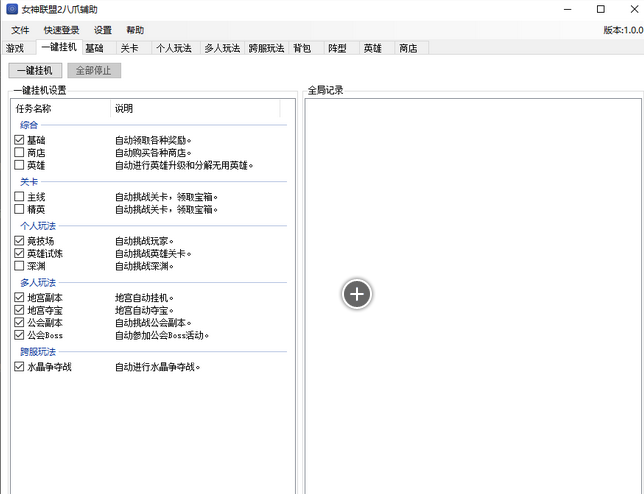
Task: Collapse the 个人玩法 group in the task list
Action: click(x=38, y=226)
